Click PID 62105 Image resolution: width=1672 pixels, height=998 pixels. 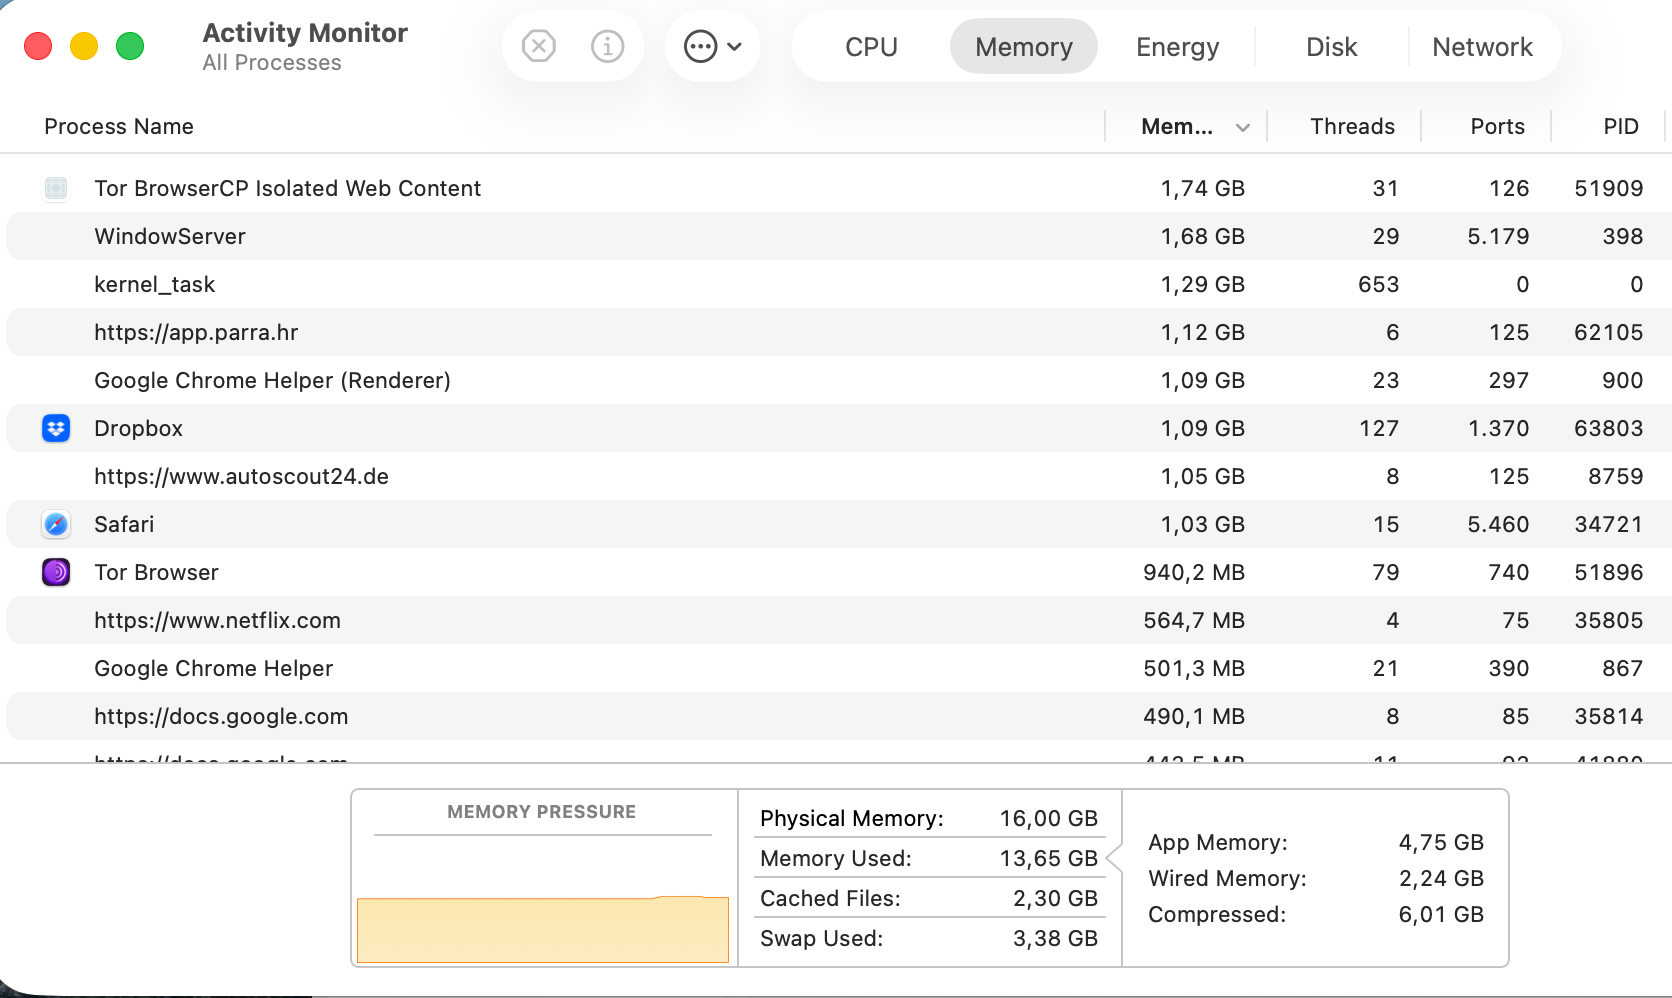coord(1608,333)
